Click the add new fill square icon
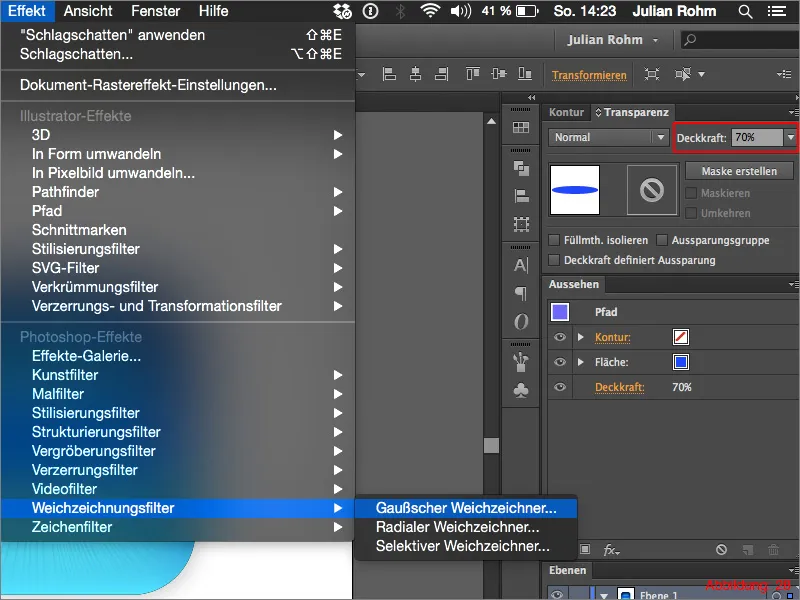Viewport: 800px width, 600px height. point(585,549)
